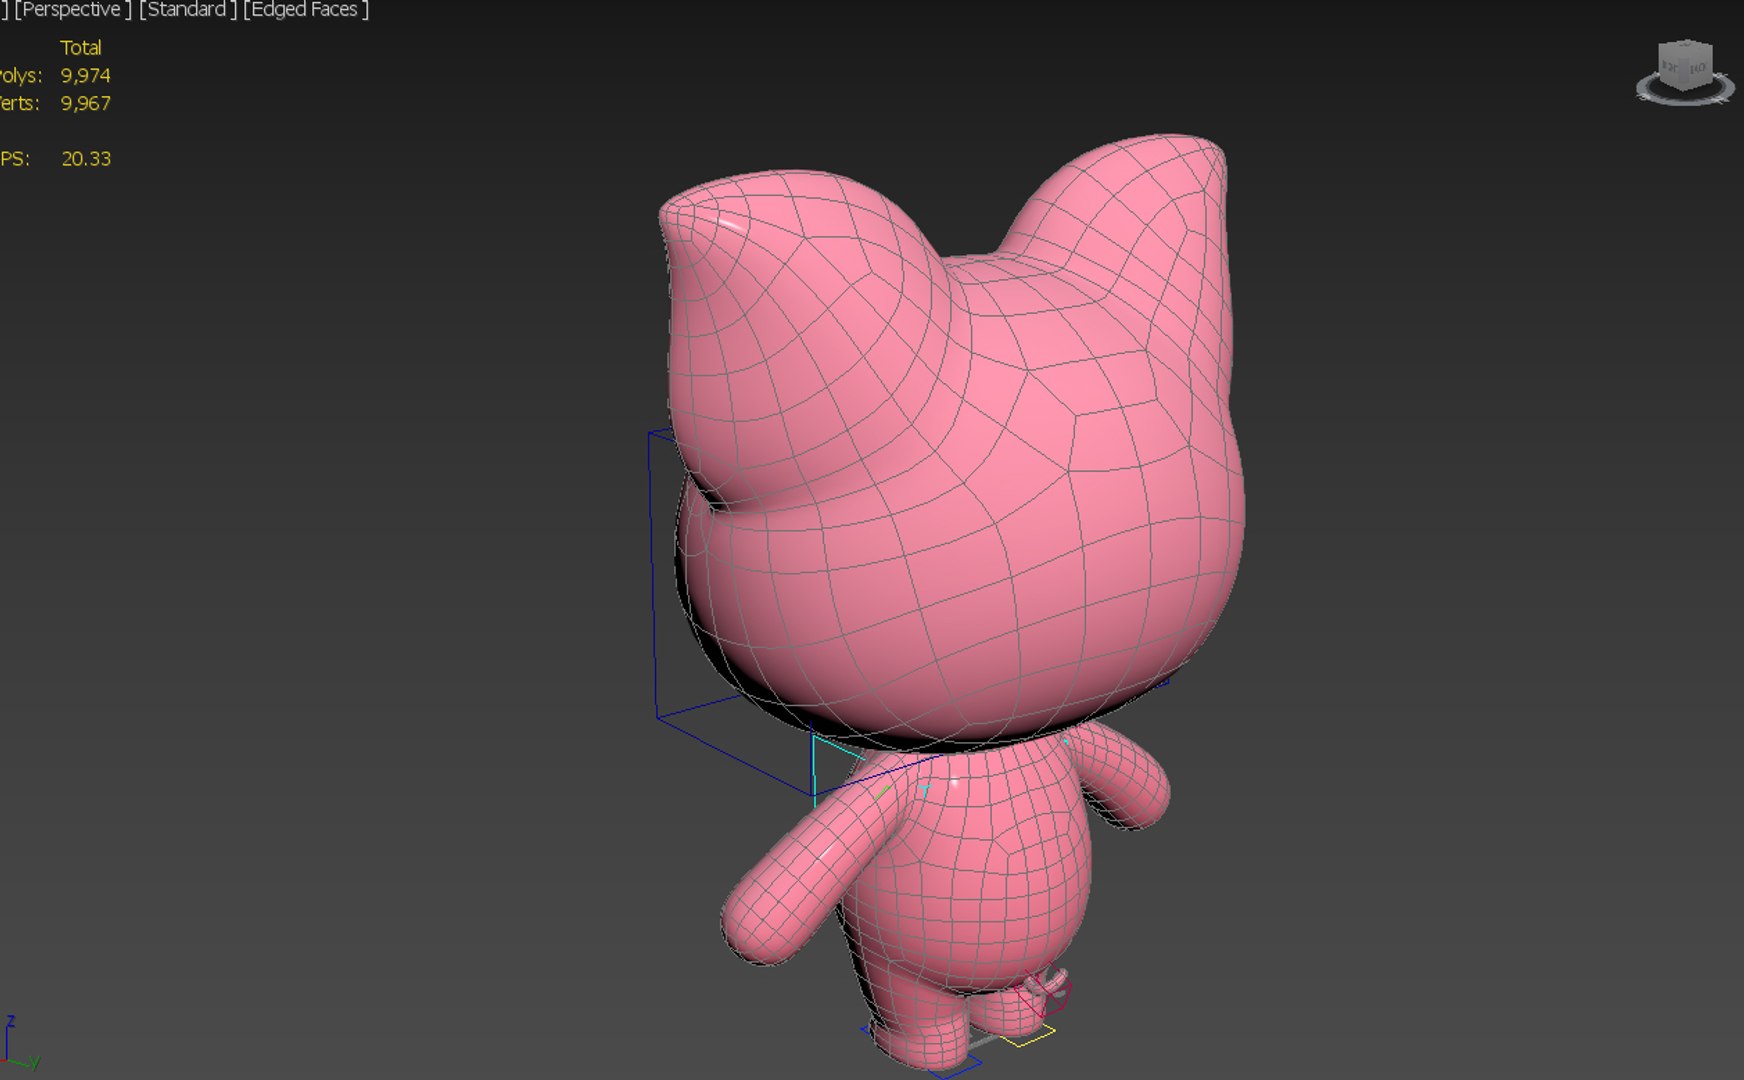Click the world axis tripod icon

coord(20,1043)
